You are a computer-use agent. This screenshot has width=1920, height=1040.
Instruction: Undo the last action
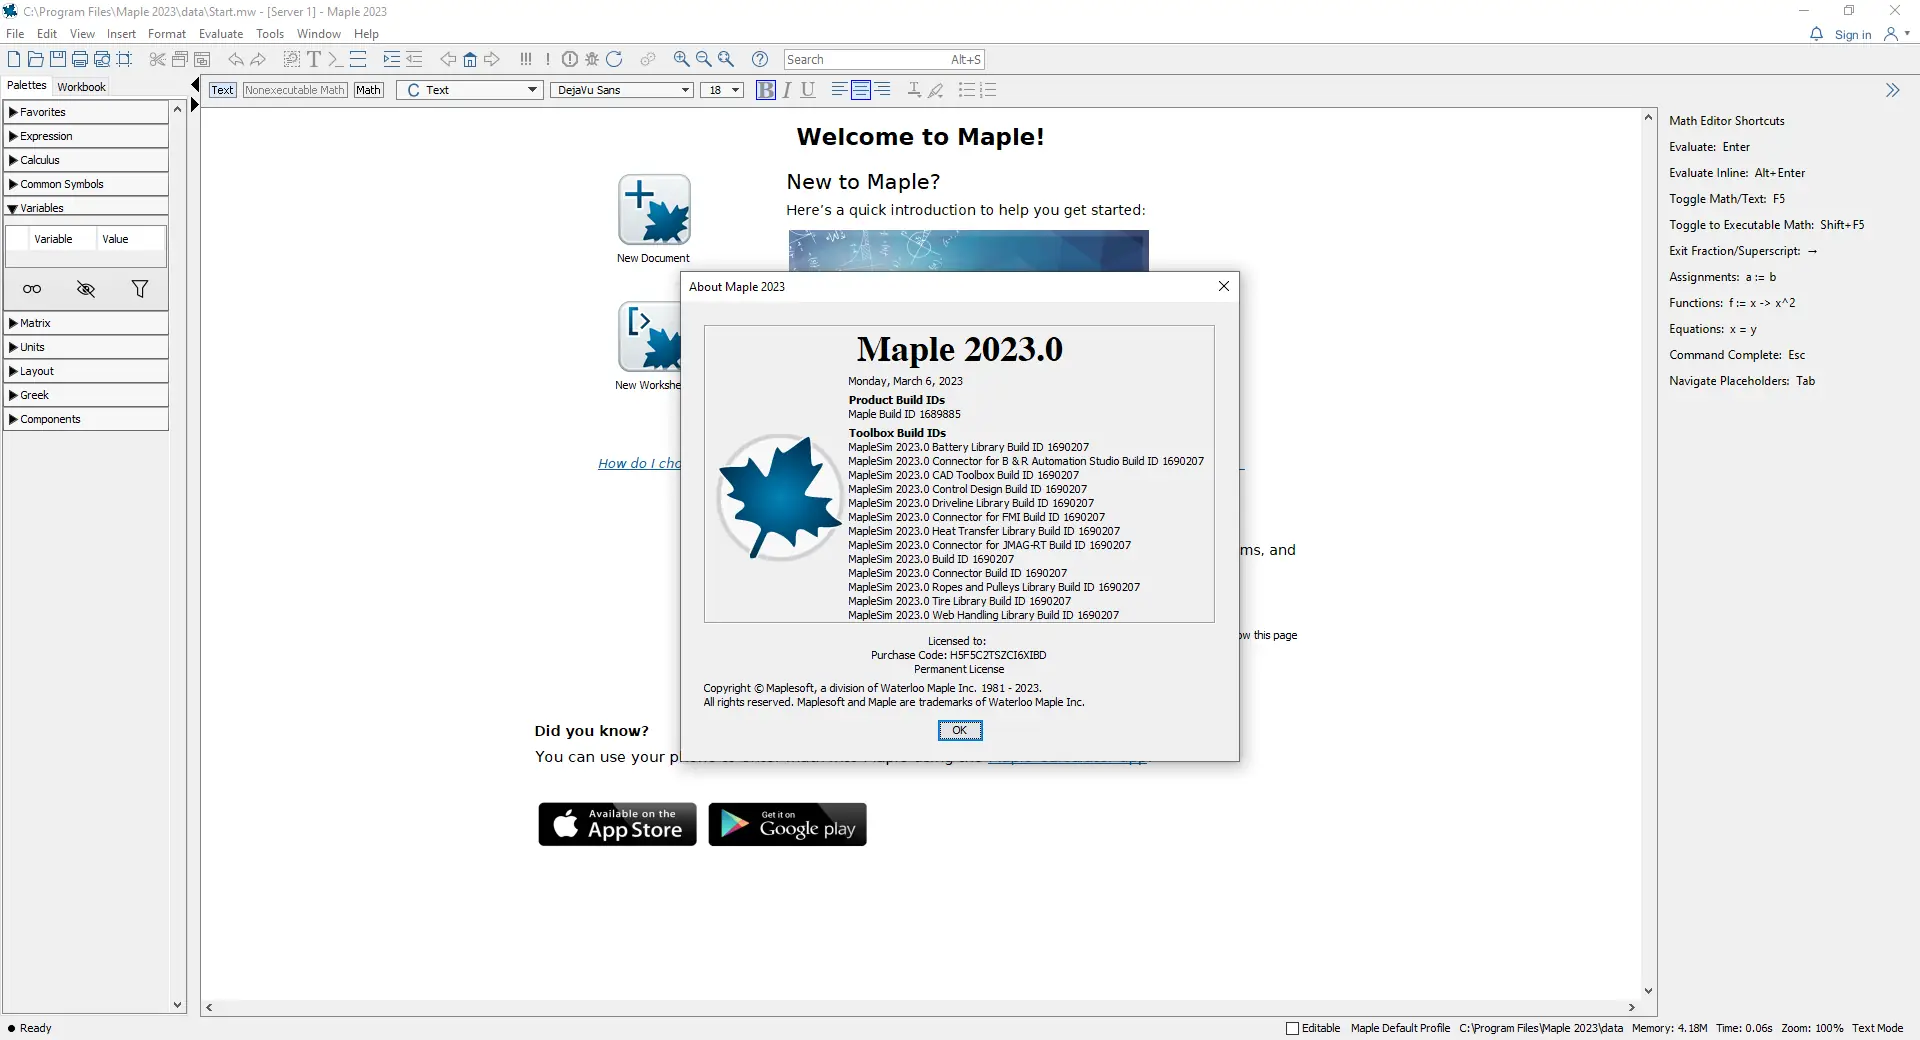click(x=236, y=60)
